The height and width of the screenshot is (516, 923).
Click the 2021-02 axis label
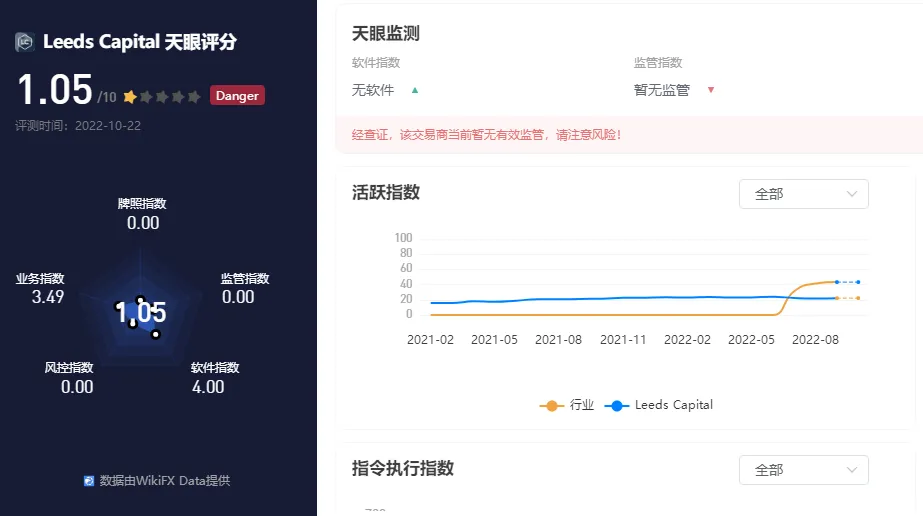point(430,340)
